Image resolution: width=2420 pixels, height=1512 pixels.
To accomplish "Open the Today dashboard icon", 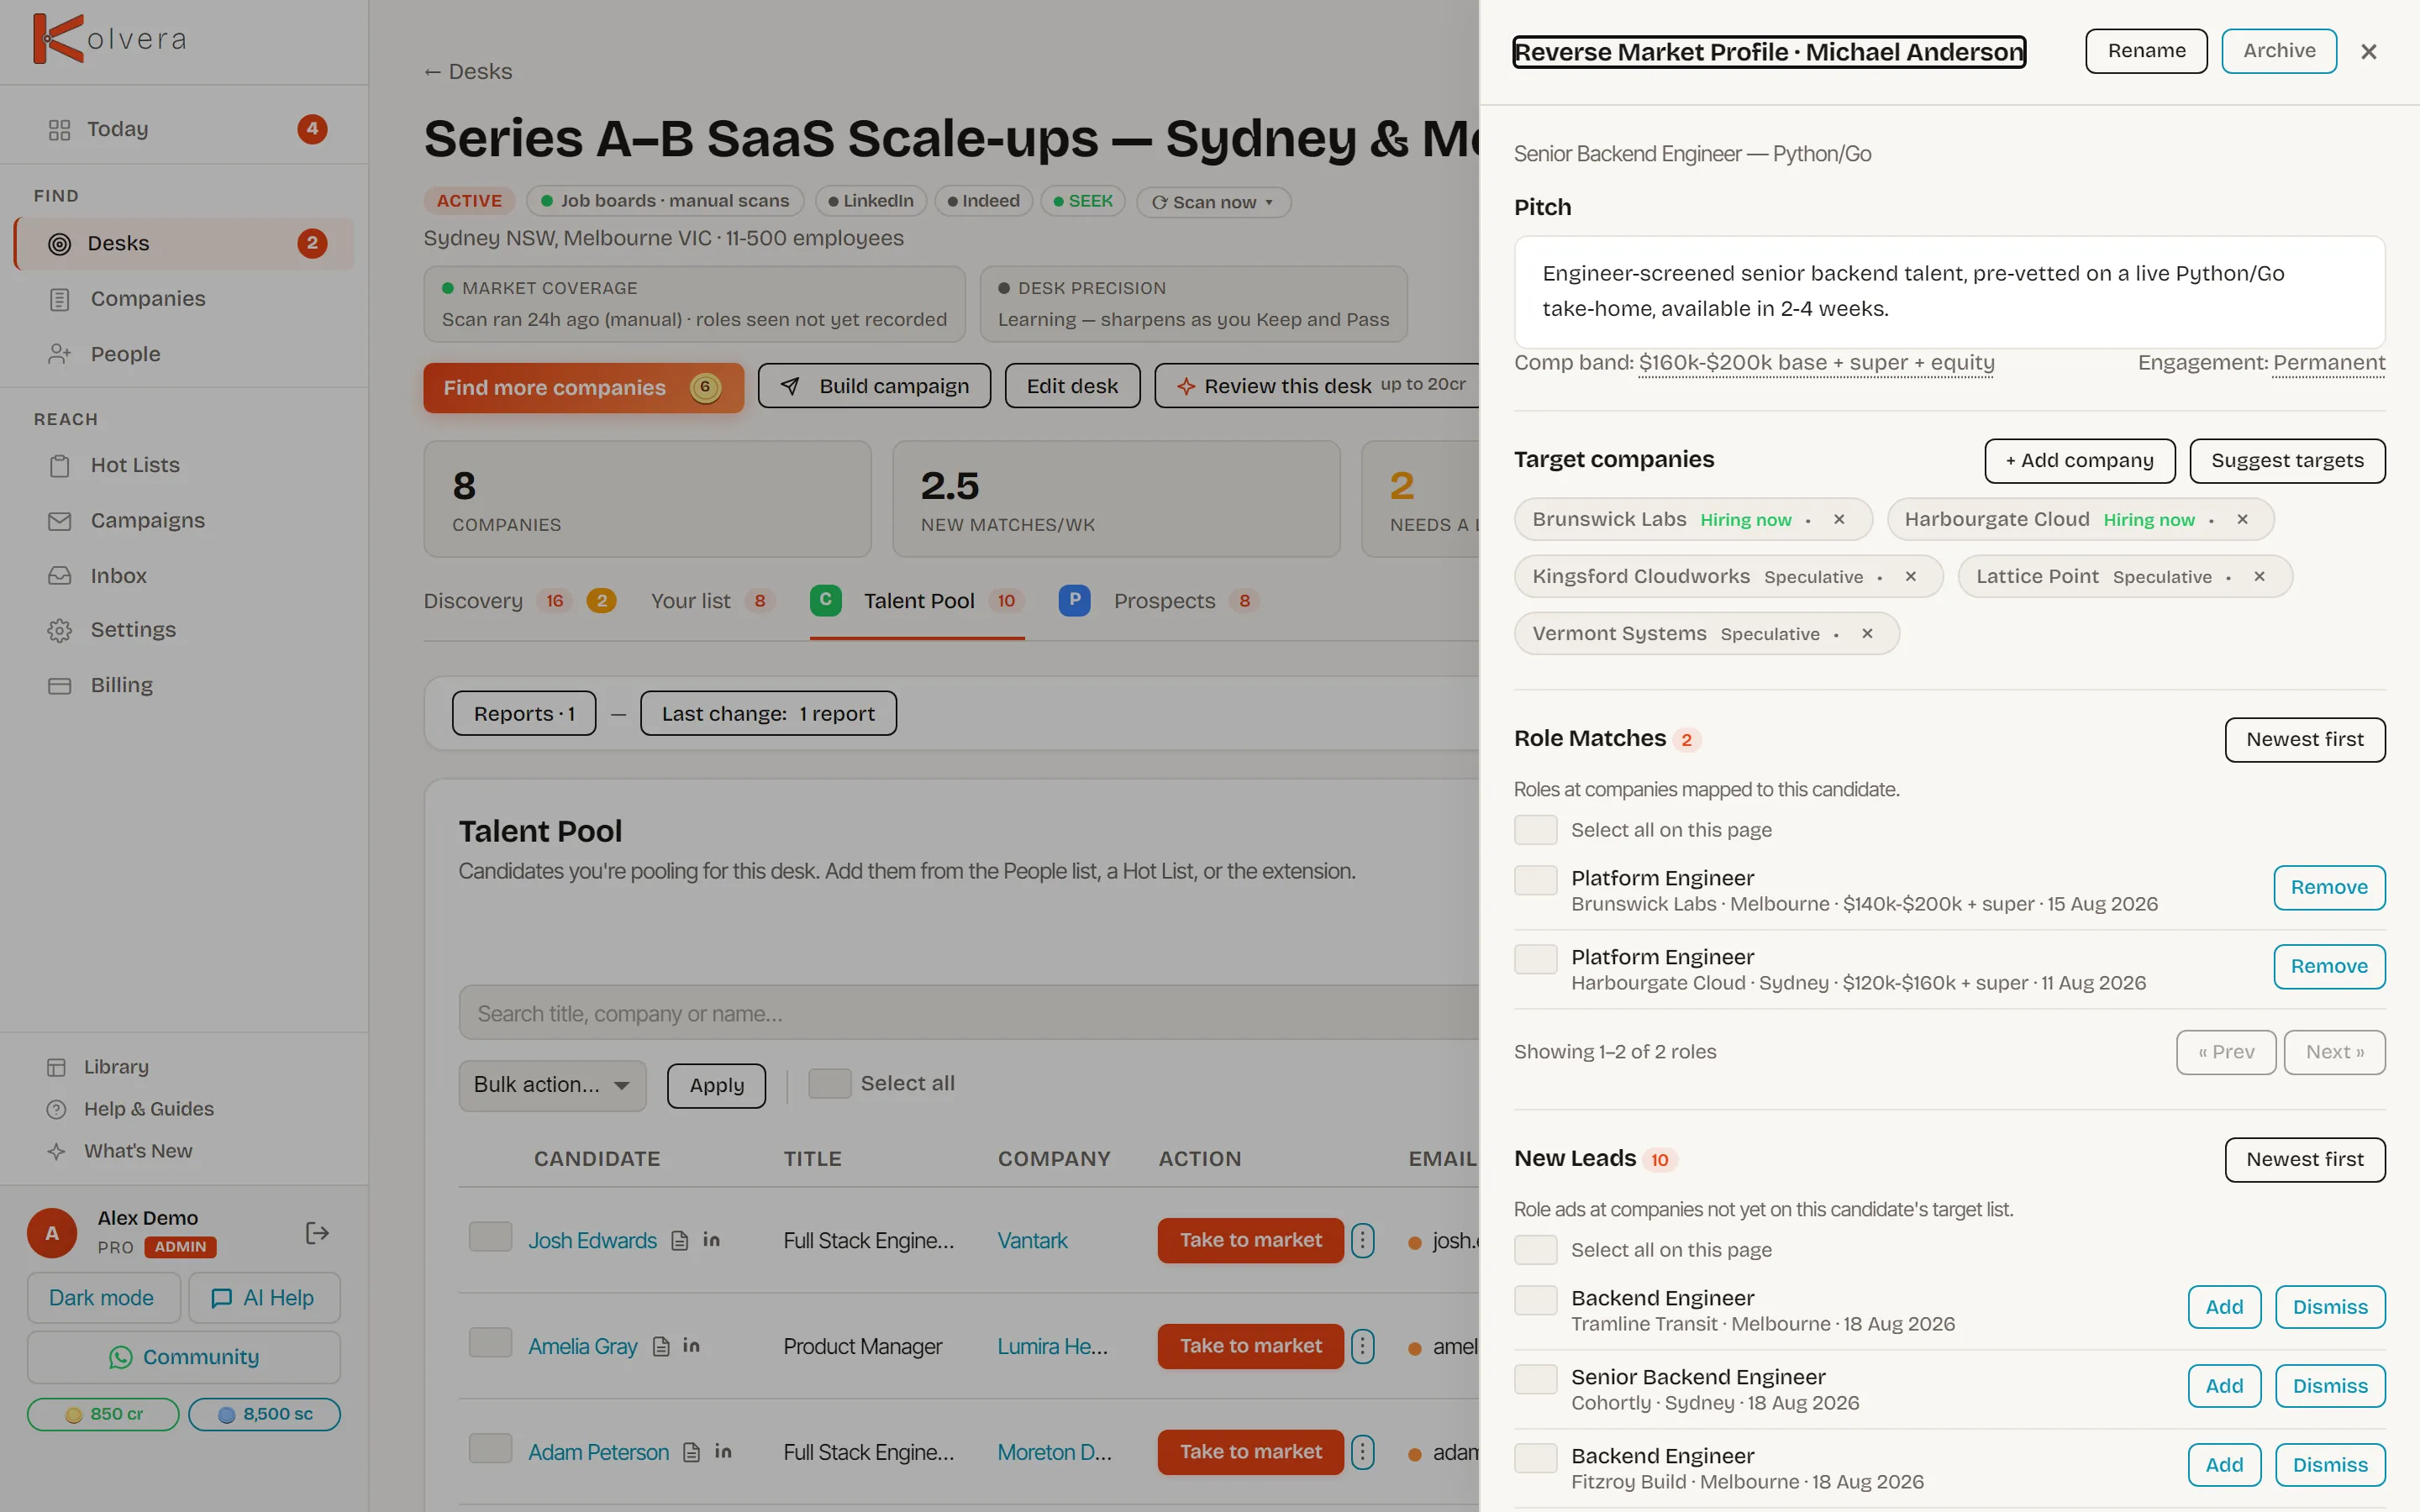I will point(59,130).
